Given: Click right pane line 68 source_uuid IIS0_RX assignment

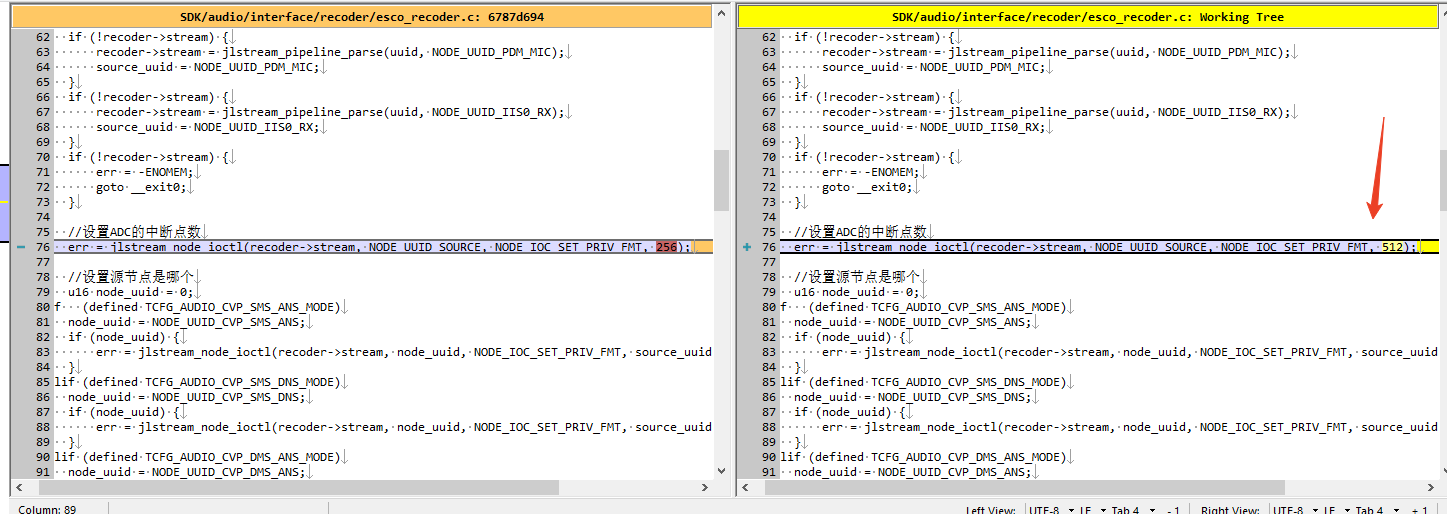Looking at the screenshot, I should [x=934, y=127].
